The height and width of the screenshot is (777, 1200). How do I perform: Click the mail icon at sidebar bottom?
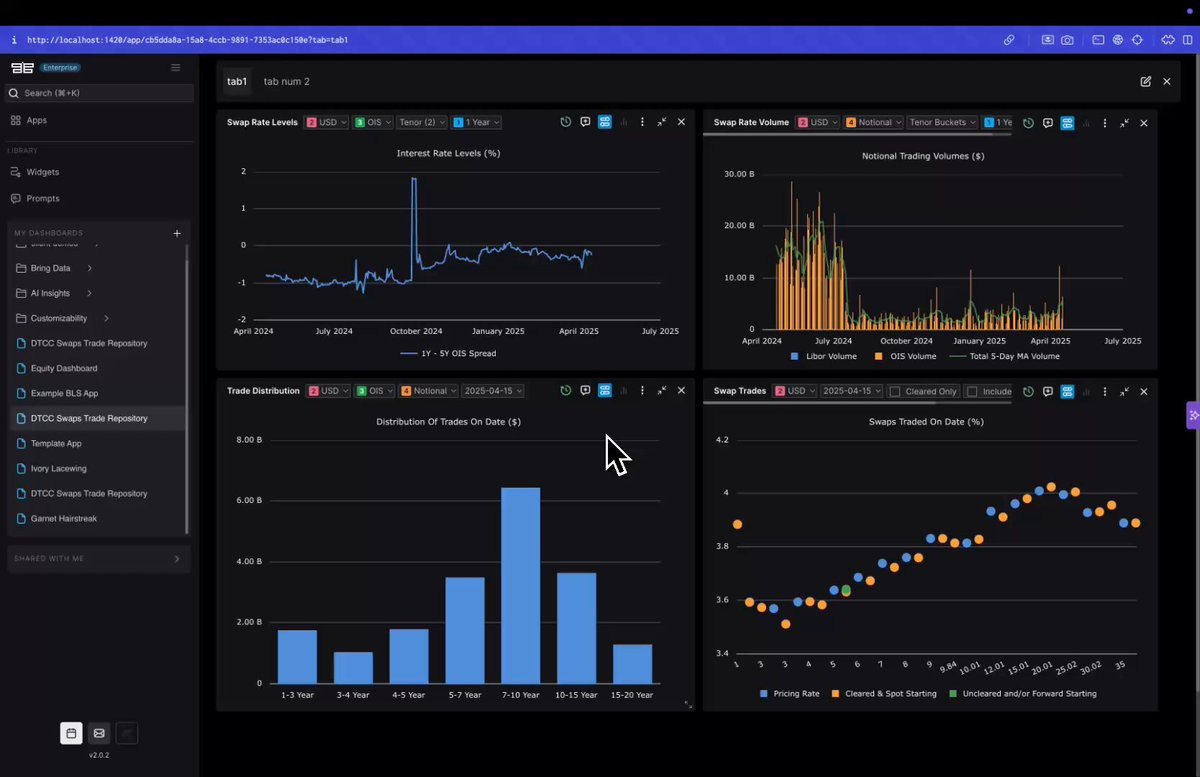(99, 733)
